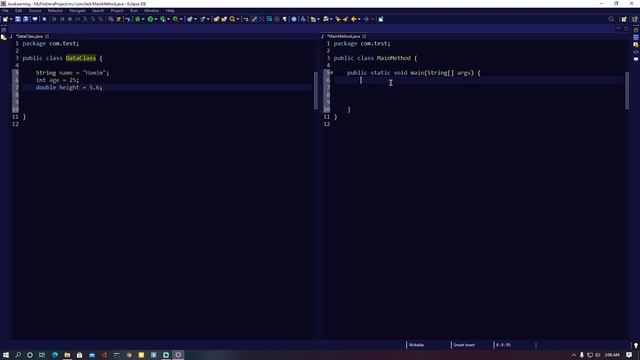The height and width of the screenshot is (360, 640).
Task: Click the New file toolbar icon
Action: pos(5,19)
